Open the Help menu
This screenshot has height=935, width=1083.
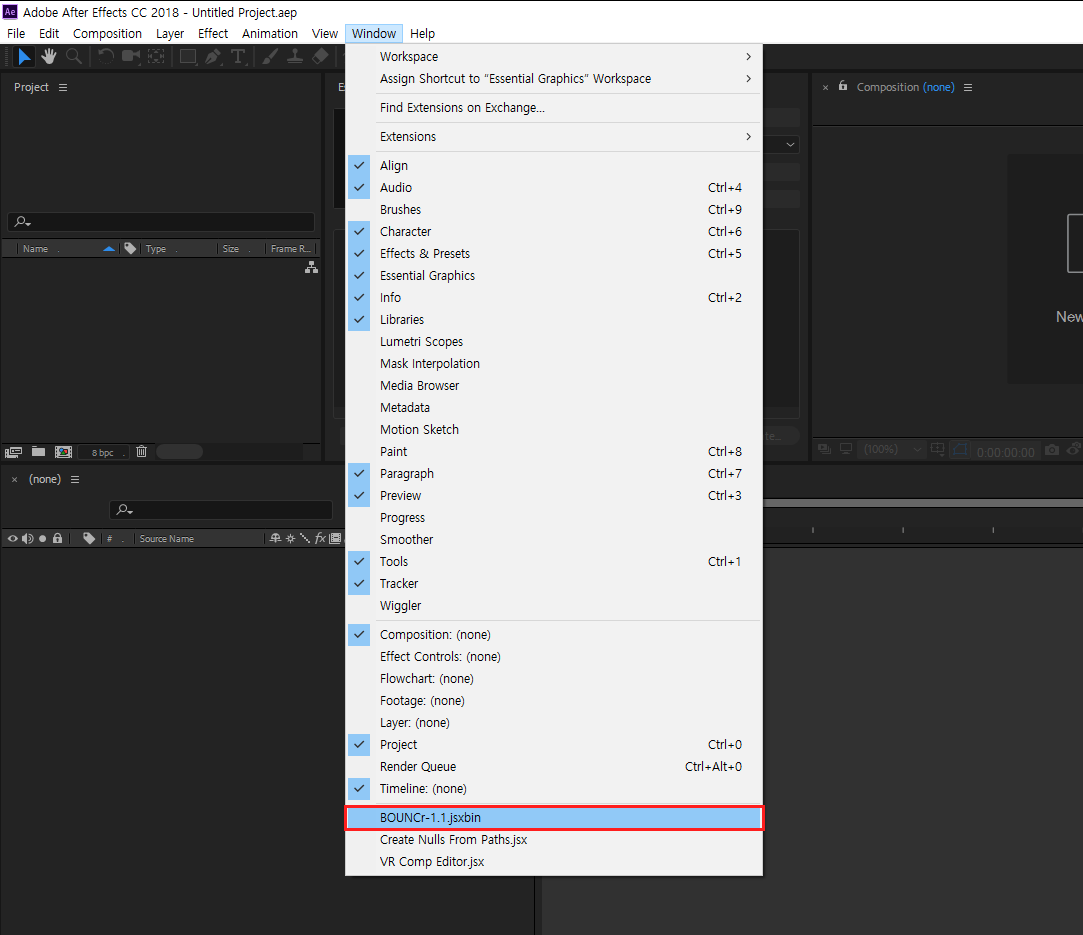(422, 34)
